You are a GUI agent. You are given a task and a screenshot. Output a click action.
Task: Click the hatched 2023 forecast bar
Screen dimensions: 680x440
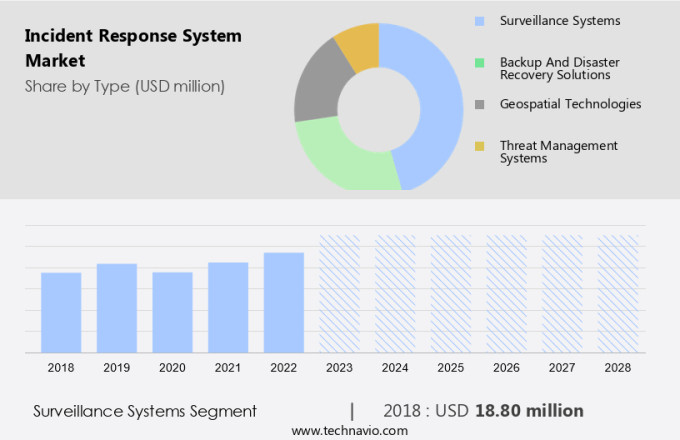(x=339, y=294)
